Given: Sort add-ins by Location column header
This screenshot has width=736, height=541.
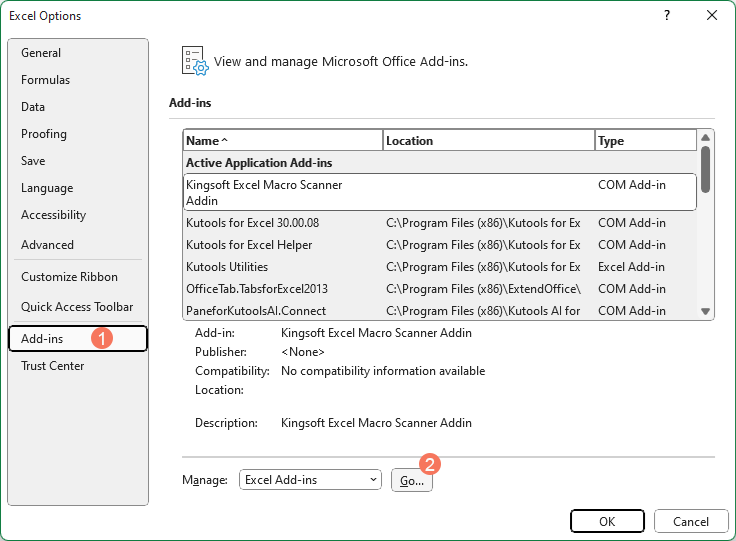Looking at the screenshot, I should coord(488,141).
